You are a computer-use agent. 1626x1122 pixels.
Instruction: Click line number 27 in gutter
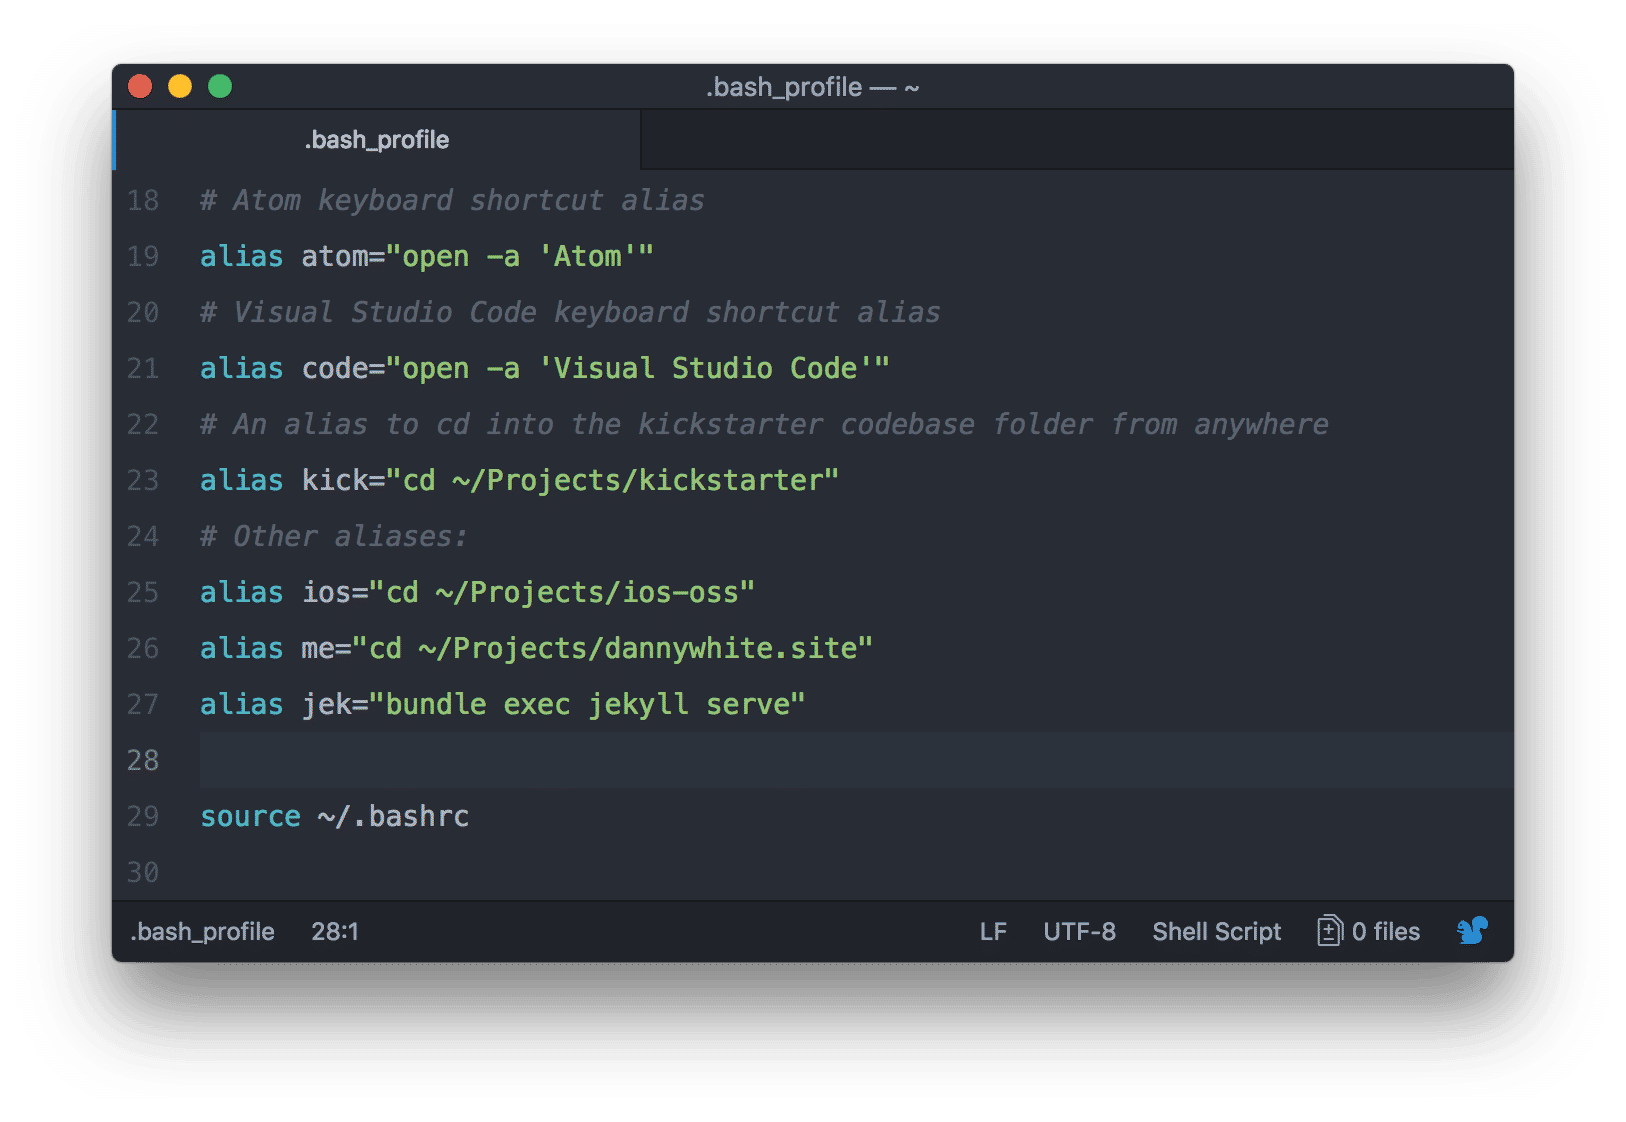pyautogui.click(x=143, y=705)
